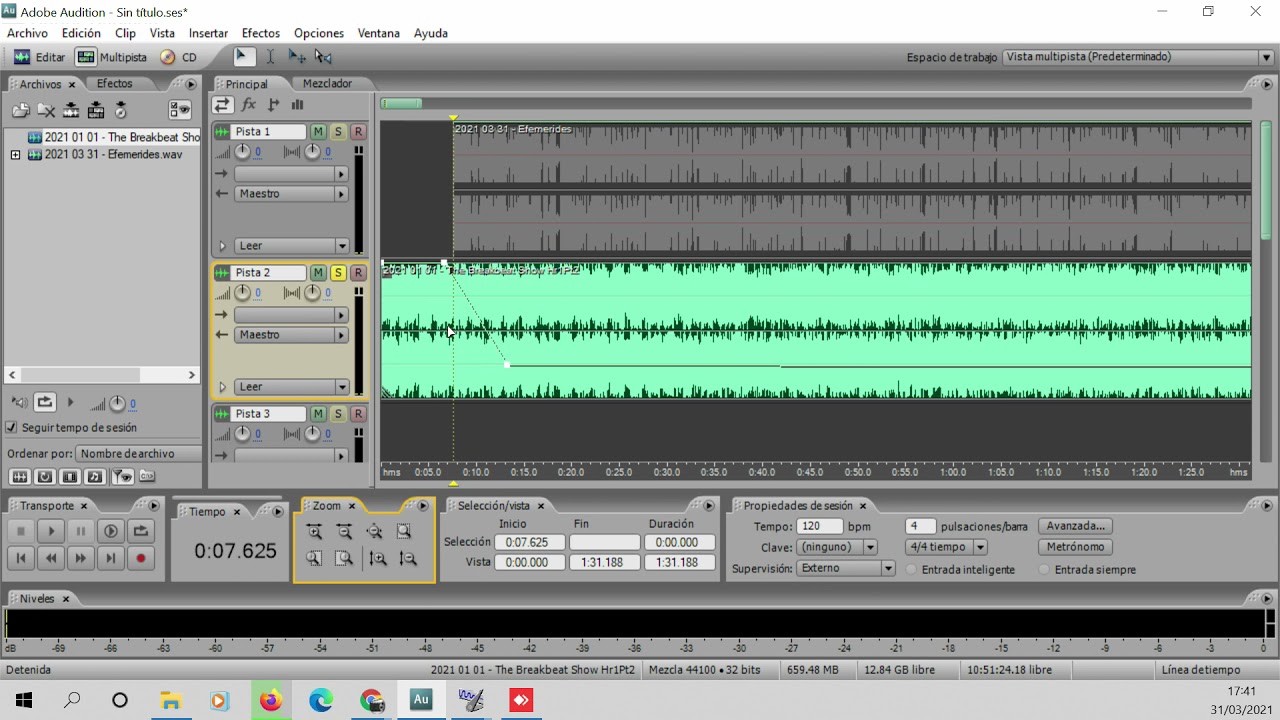Open the Espacio de trabajo dropdown
Screen dimensions: 1280x720
point(1266,57)
